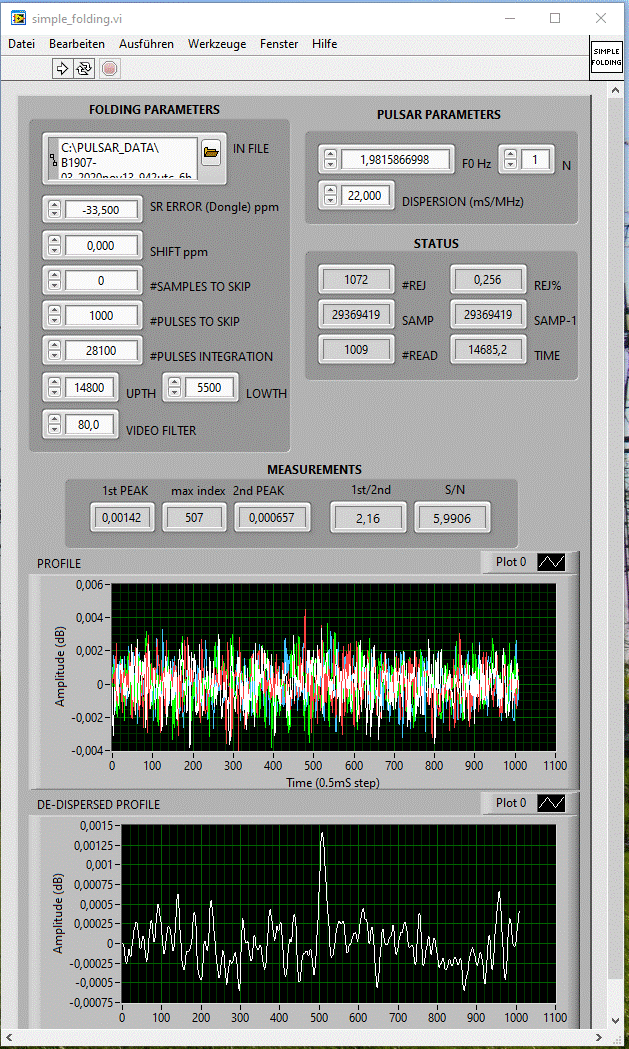The image size is (629, 1049).
Task: Click the LabVIEW icon in title bar
Action: coord(18,18)
